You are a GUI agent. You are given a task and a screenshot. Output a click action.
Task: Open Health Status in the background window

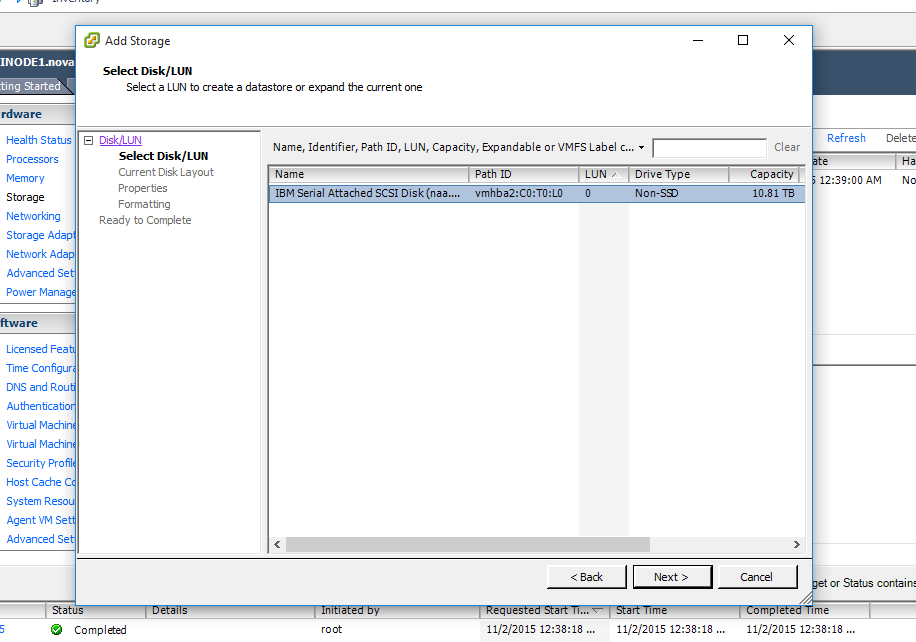point(39,140)
